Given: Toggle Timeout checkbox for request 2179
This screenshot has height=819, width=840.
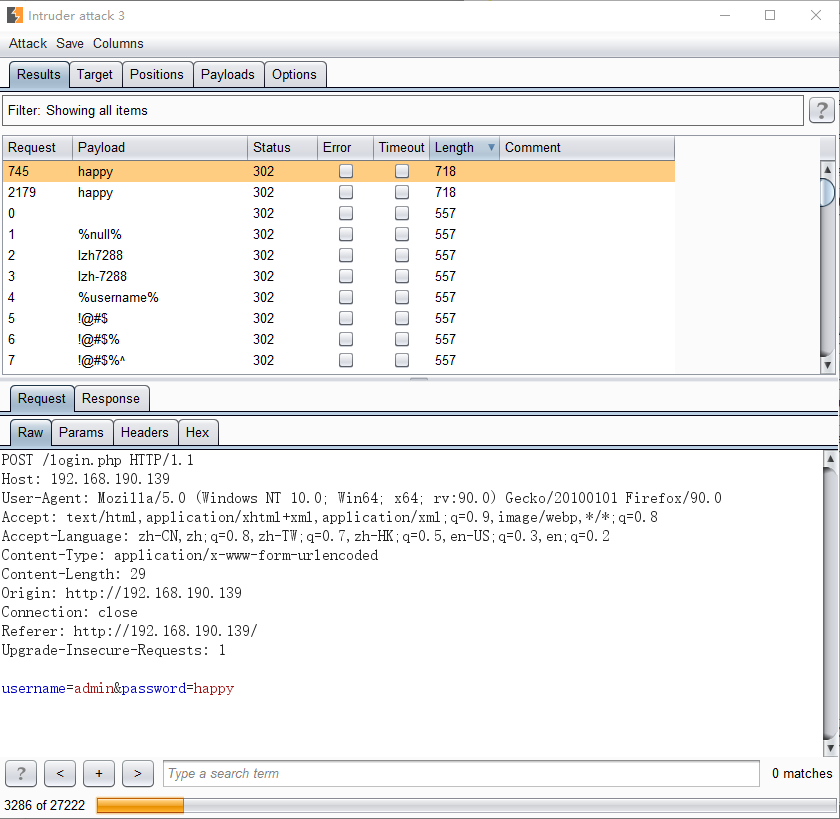Looking at the screenshot, I should [x=402, y=192].
